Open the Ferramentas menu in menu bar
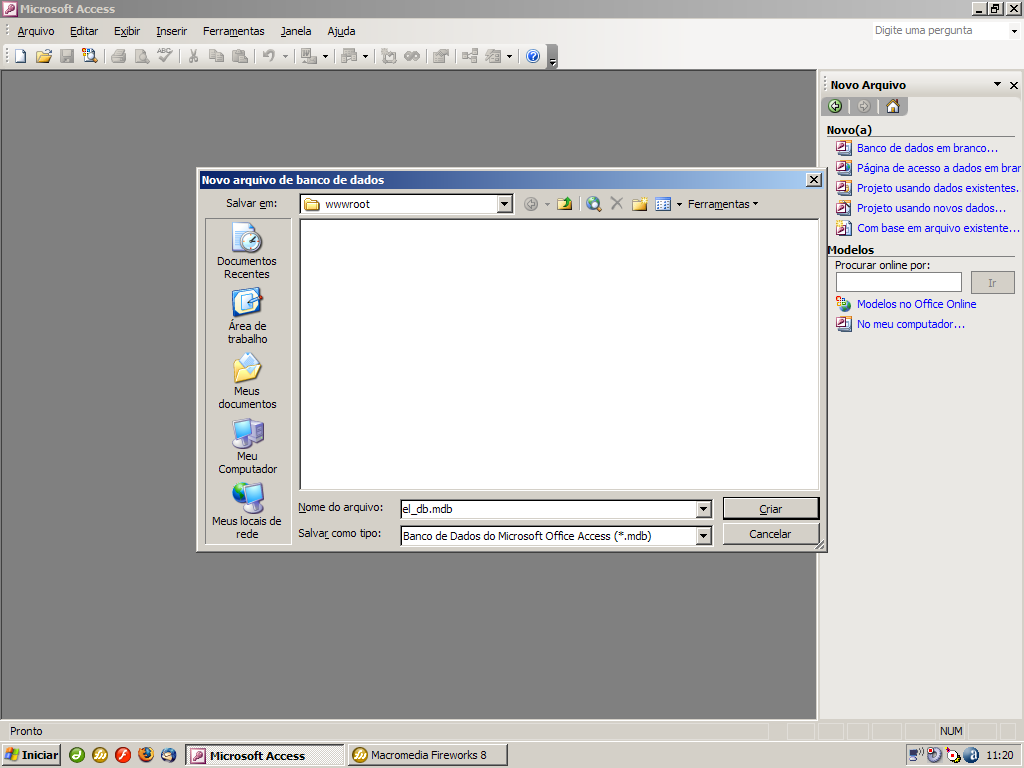Image resolution: width=1024 pixels, height=768 pixels. click(x=234, y=31)
